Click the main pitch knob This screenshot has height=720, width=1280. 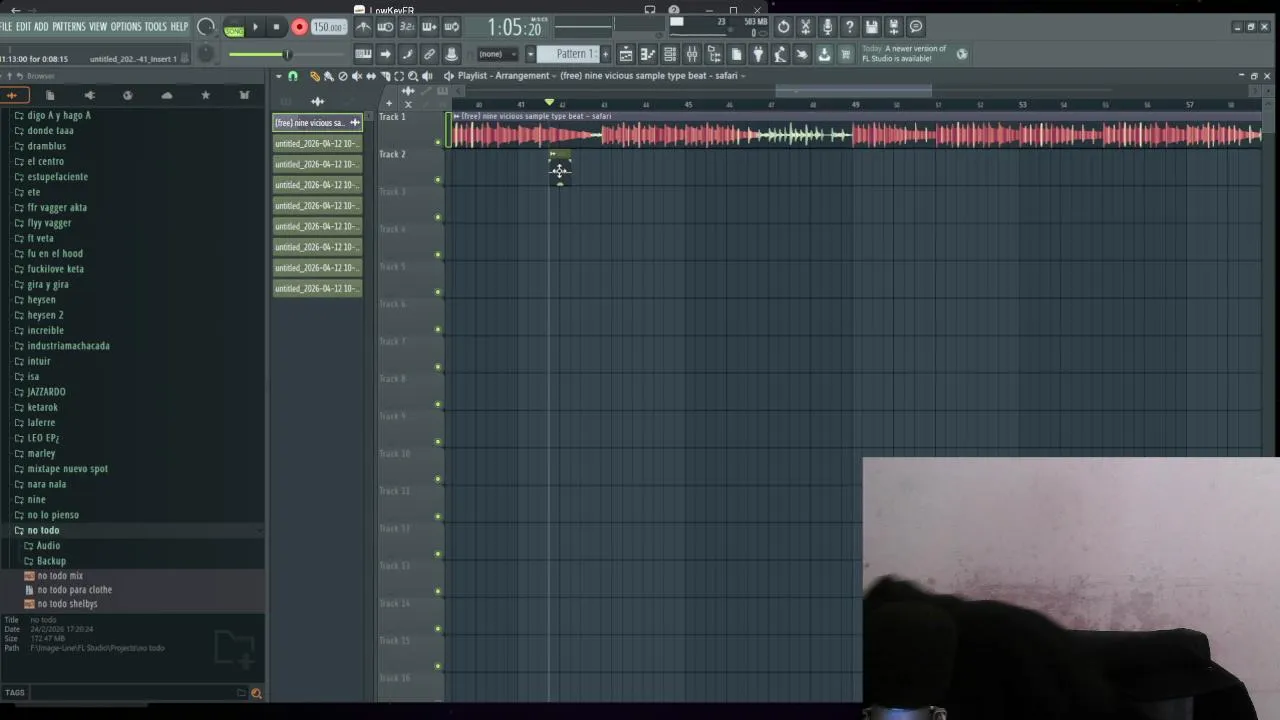pos(205,54)
